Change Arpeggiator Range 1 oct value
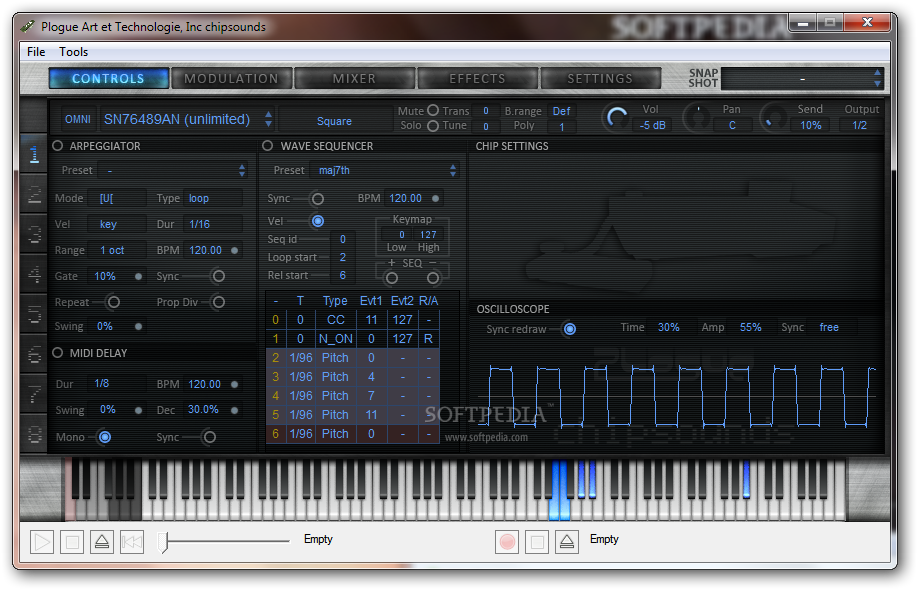 (117, 251)
